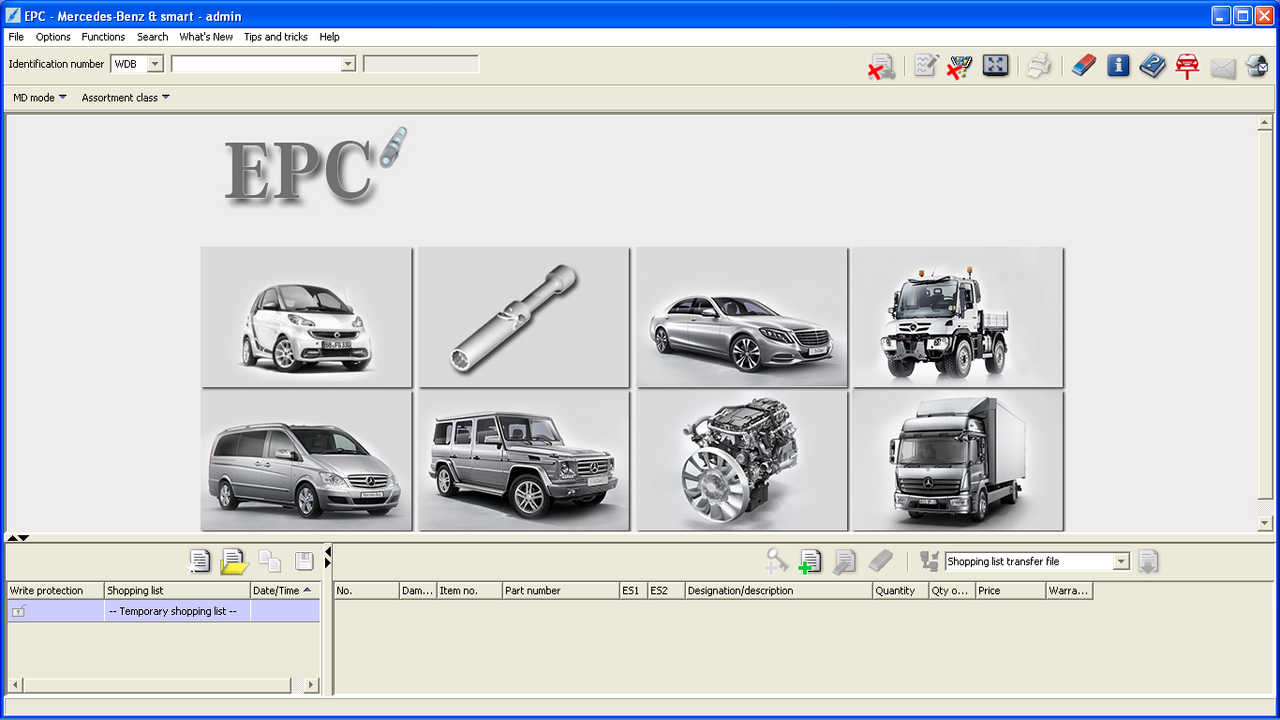Open the blue information icon

coord(1118,66)
